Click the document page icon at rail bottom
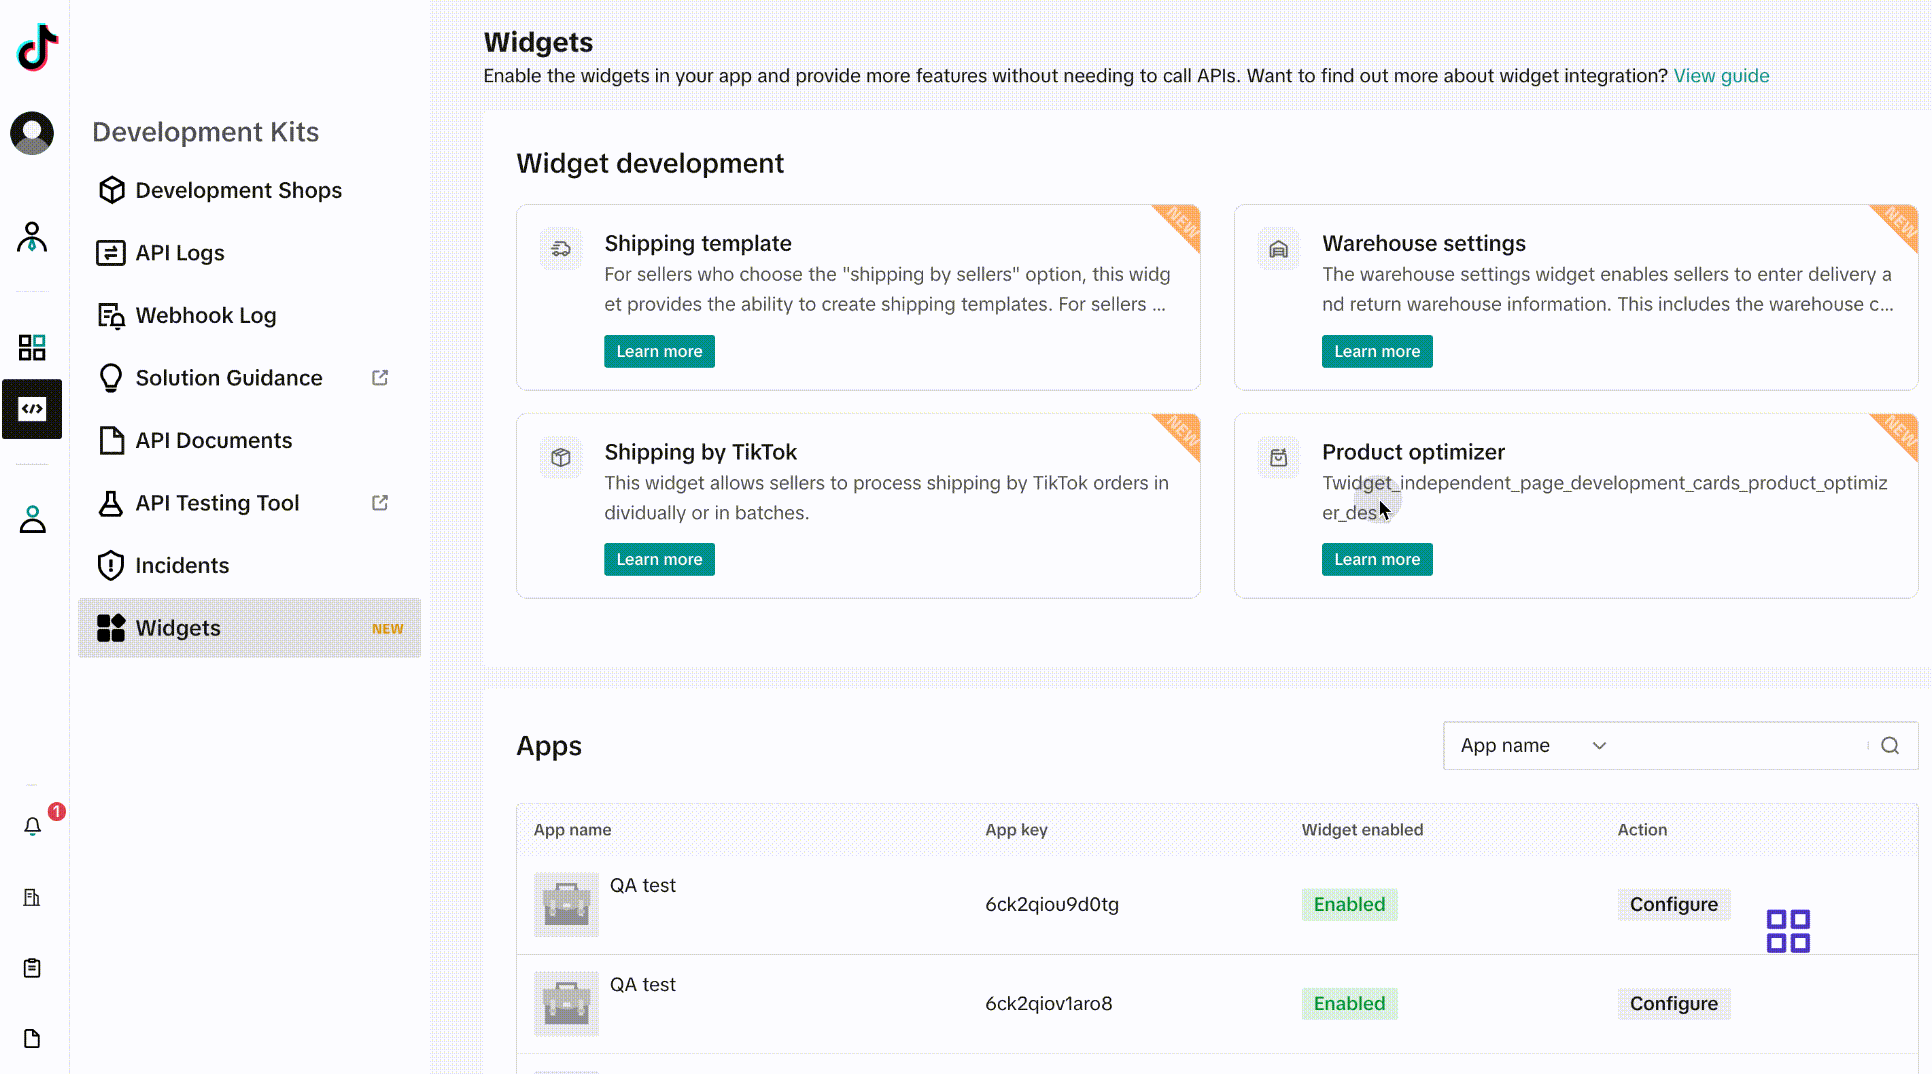The height and width of the screenshot is (1074, 1932). [x=32, y=1038]
